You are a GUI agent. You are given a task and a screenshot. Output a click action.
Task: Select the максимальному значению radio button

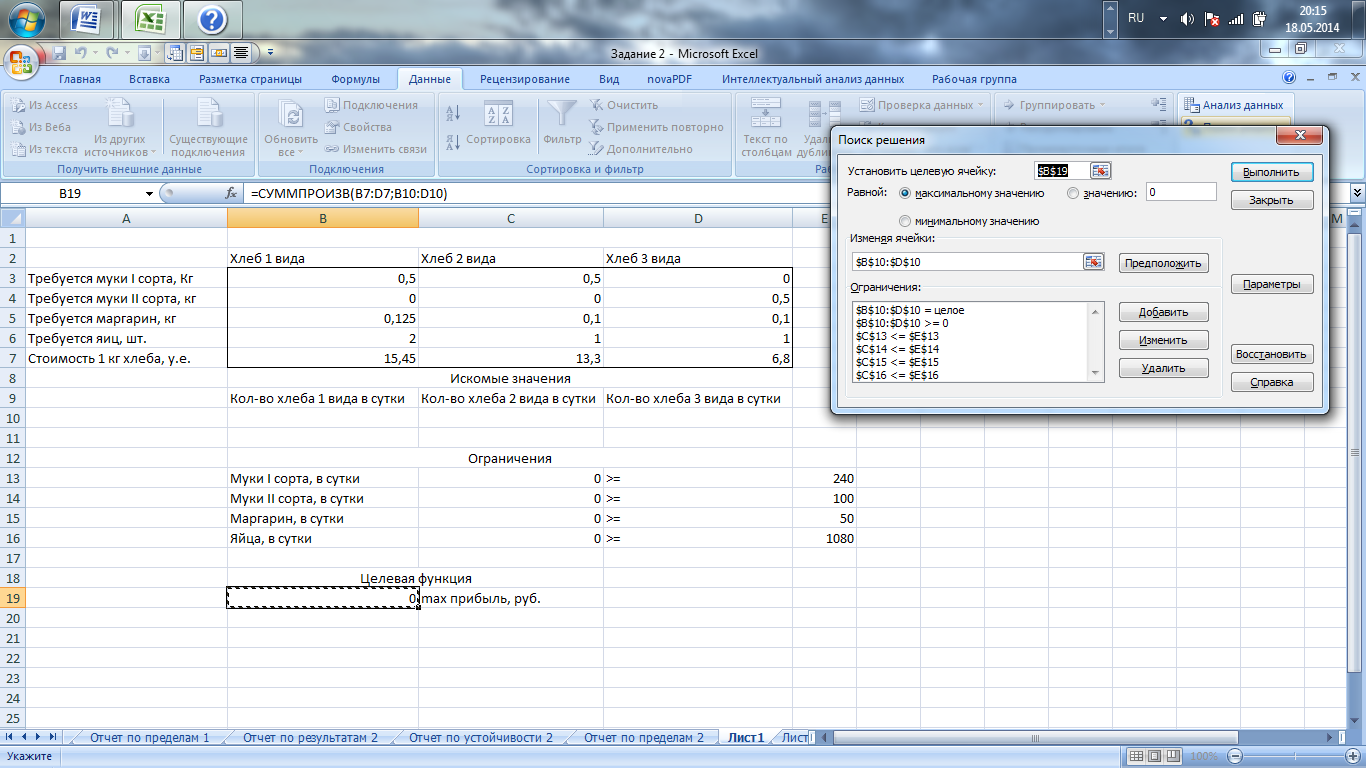point(906,193)
